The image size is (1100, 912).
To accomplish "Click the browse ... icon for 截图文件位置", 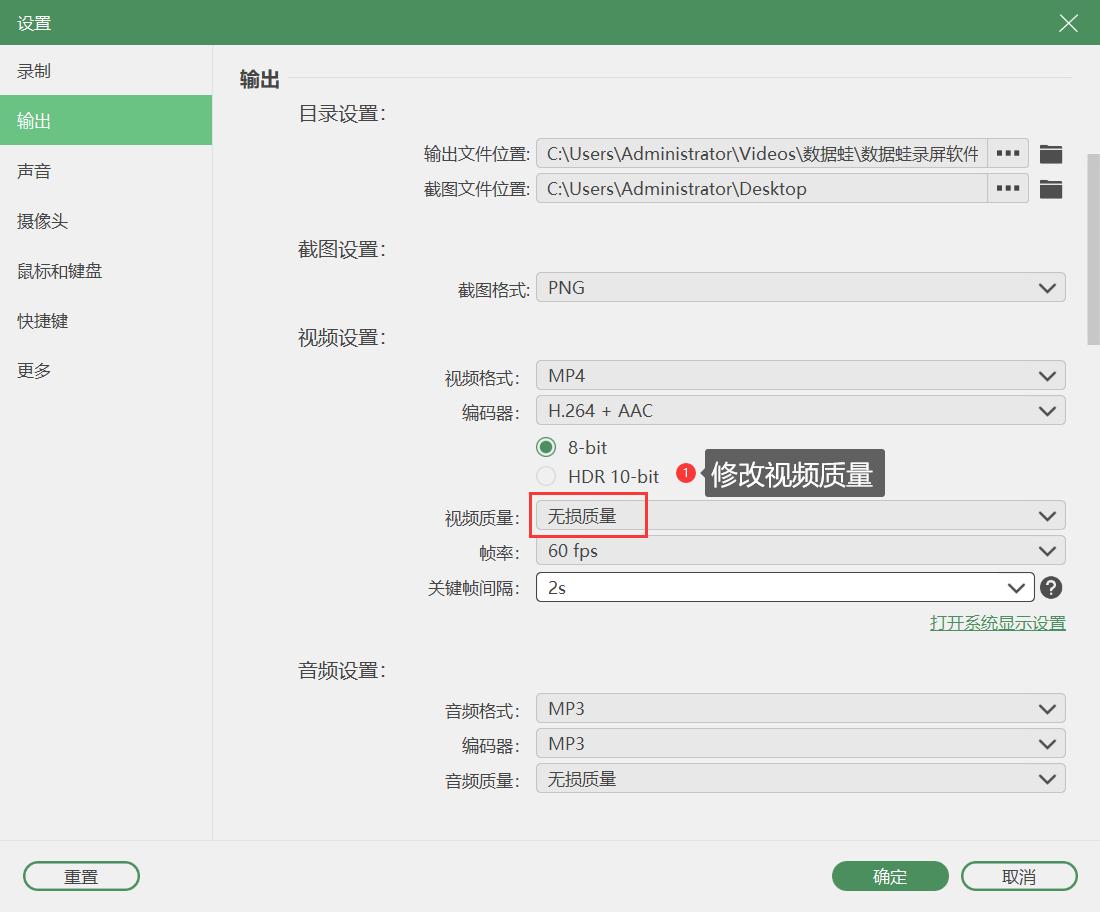I will coord(1007,188).
